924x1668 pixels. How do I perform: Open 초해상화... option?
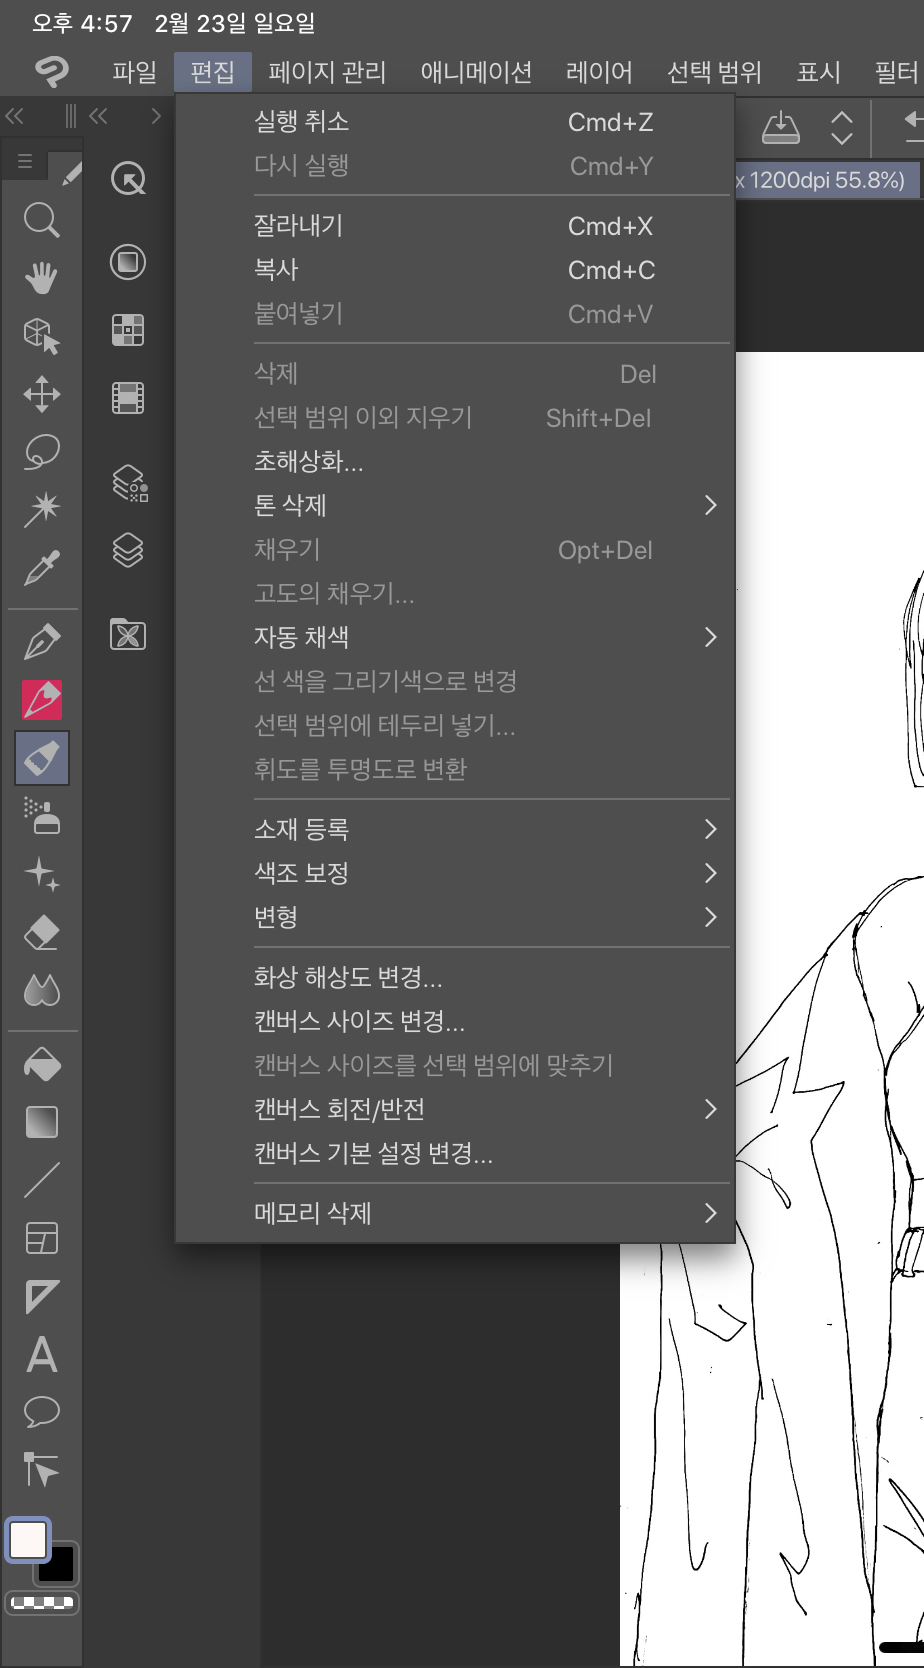455,461
